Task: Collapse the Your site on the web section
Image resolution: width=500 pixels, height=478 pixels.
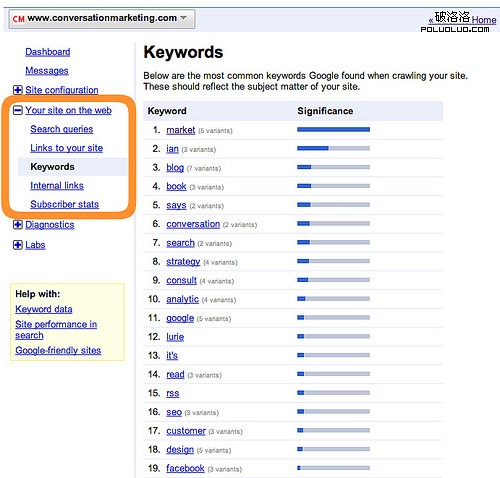Action: pyautogui.click(x=18, y=110)
